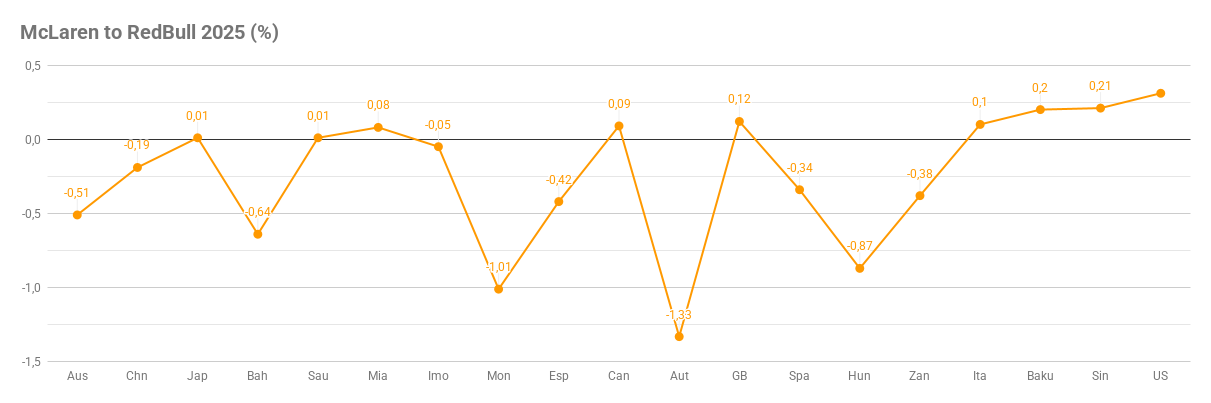
Task: Click the Aus x-axis label
Action: coord(77,376)
